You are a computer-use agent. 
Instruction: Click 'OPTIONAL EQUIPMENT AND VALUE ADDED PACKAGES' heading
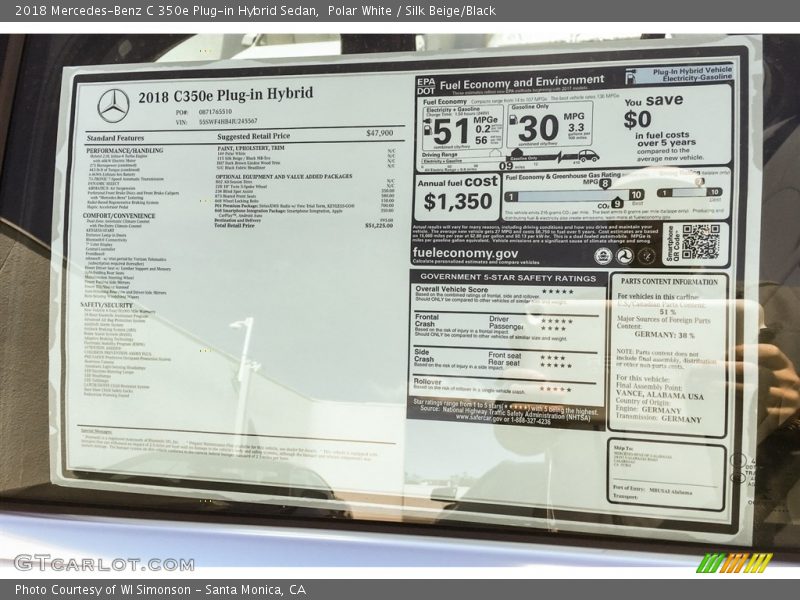coord(284,177)
